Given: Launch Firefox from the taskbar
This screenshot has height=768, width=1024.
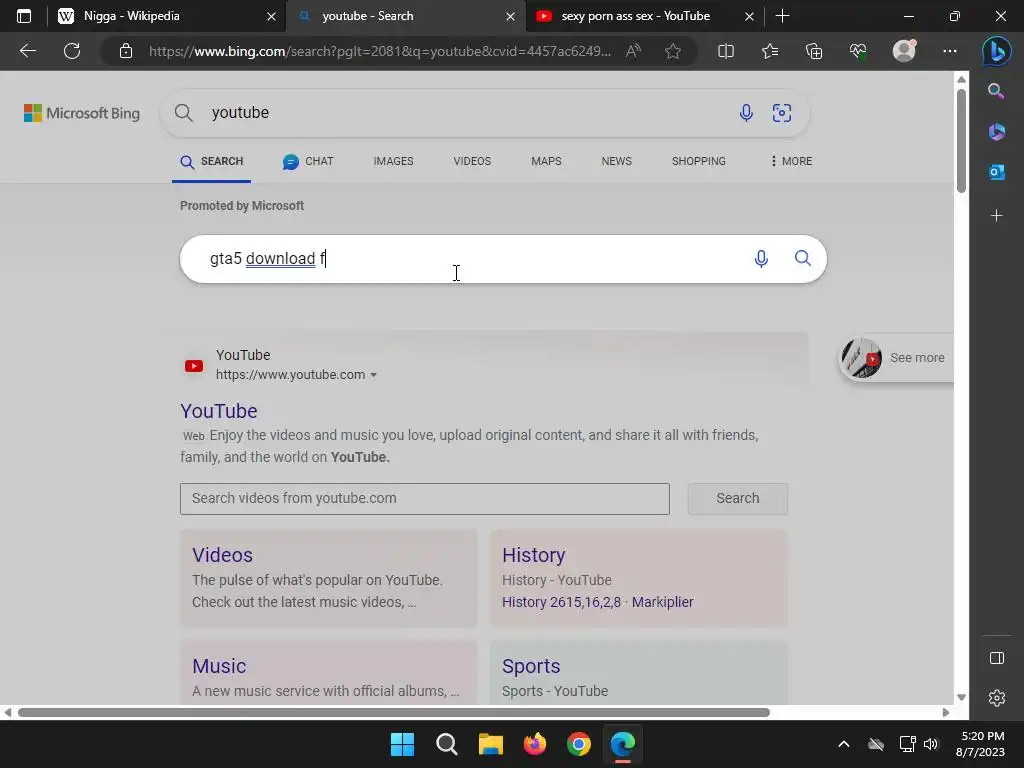Looking at the screenshot, I should click(x=534, y=744).
